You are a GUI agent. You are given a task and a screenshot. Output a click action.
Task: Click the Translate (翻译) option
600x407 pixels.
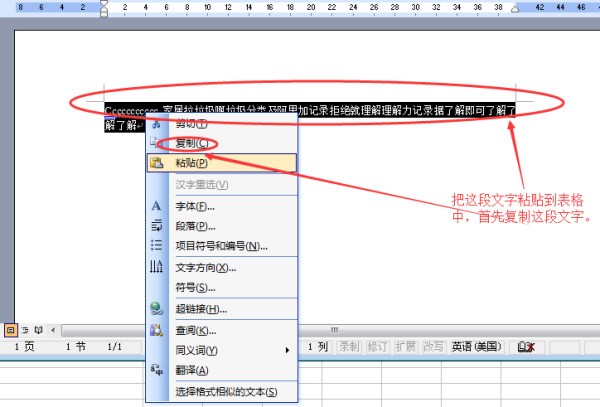(x=191, y=370)
